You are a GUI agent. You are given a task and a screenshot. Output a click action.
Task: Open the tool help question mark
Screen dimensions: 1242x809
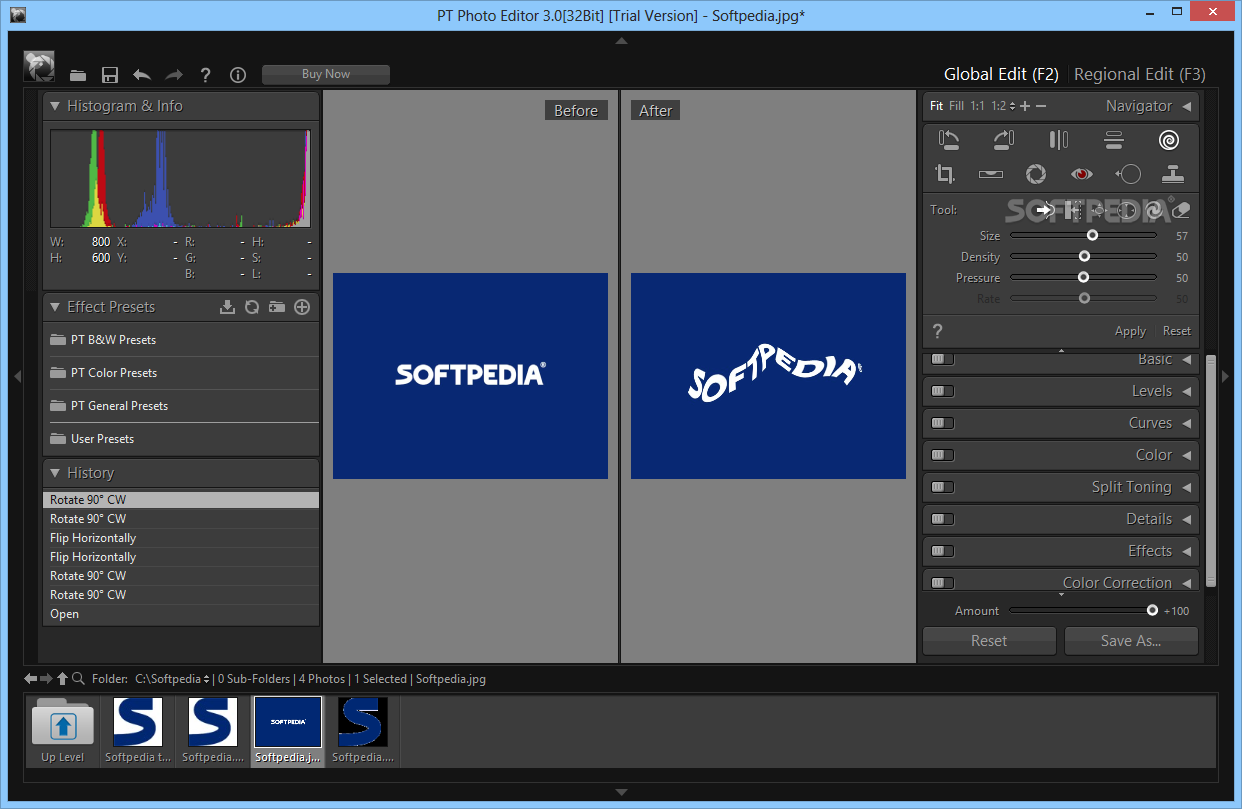coord(937,331)
